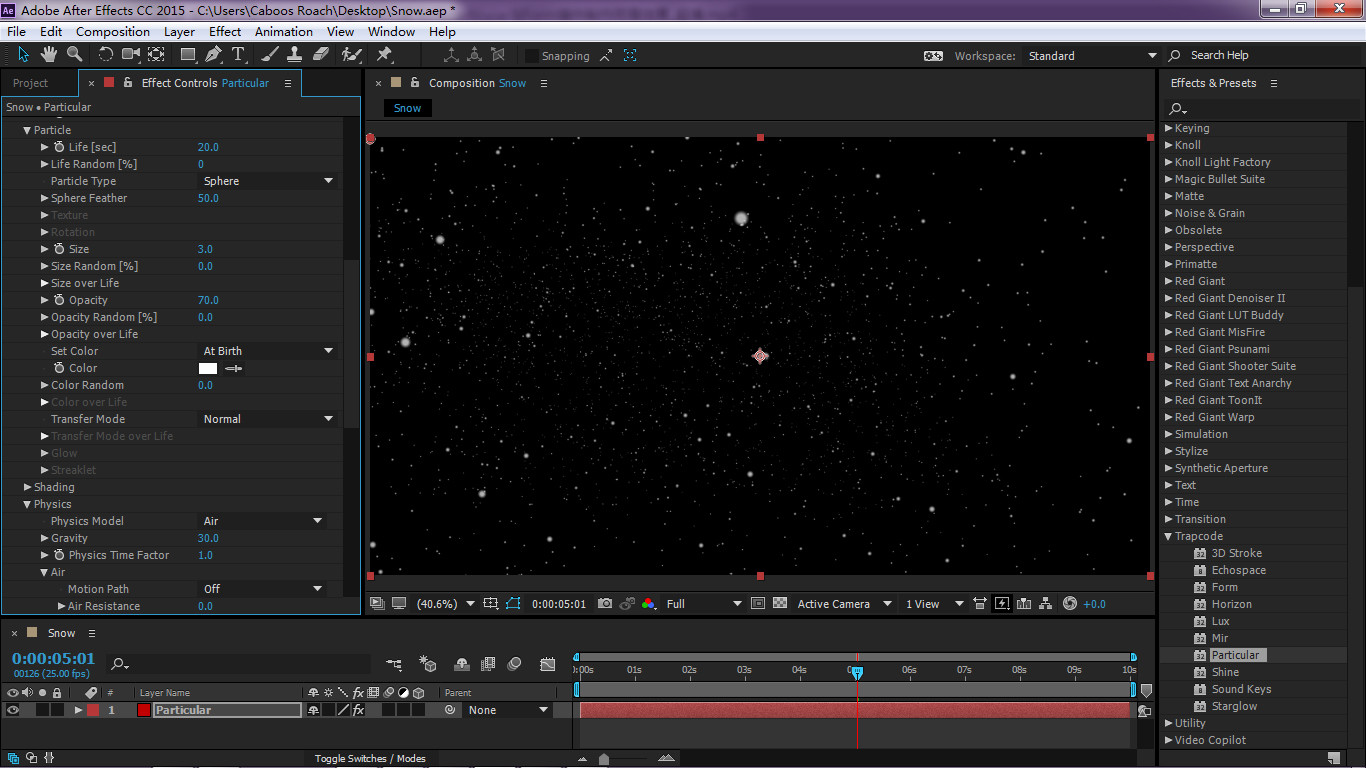
Task: Click Toggle Switches / Modes button
Action: pyautogui.click(x=369, y=759)
